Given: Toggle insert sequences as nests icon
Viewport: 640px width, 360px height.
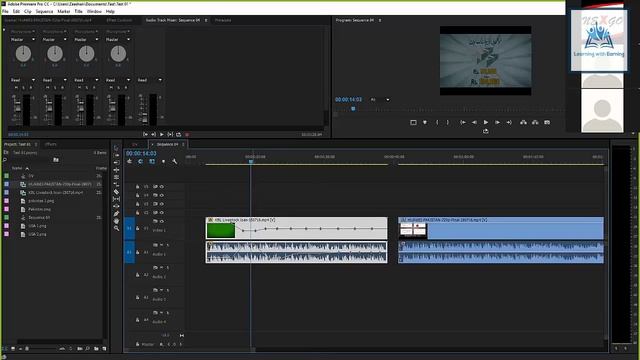Looking at the screenshot, I should click(129, 162).
